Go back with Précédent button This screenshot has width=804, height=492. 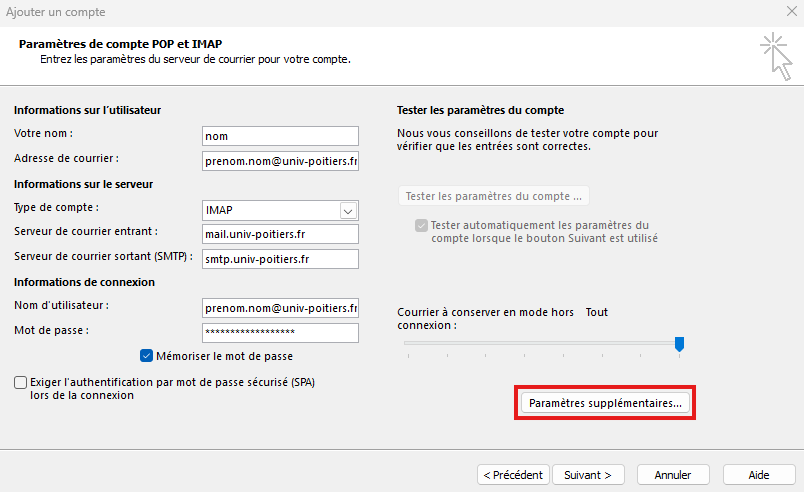[512, 474]
